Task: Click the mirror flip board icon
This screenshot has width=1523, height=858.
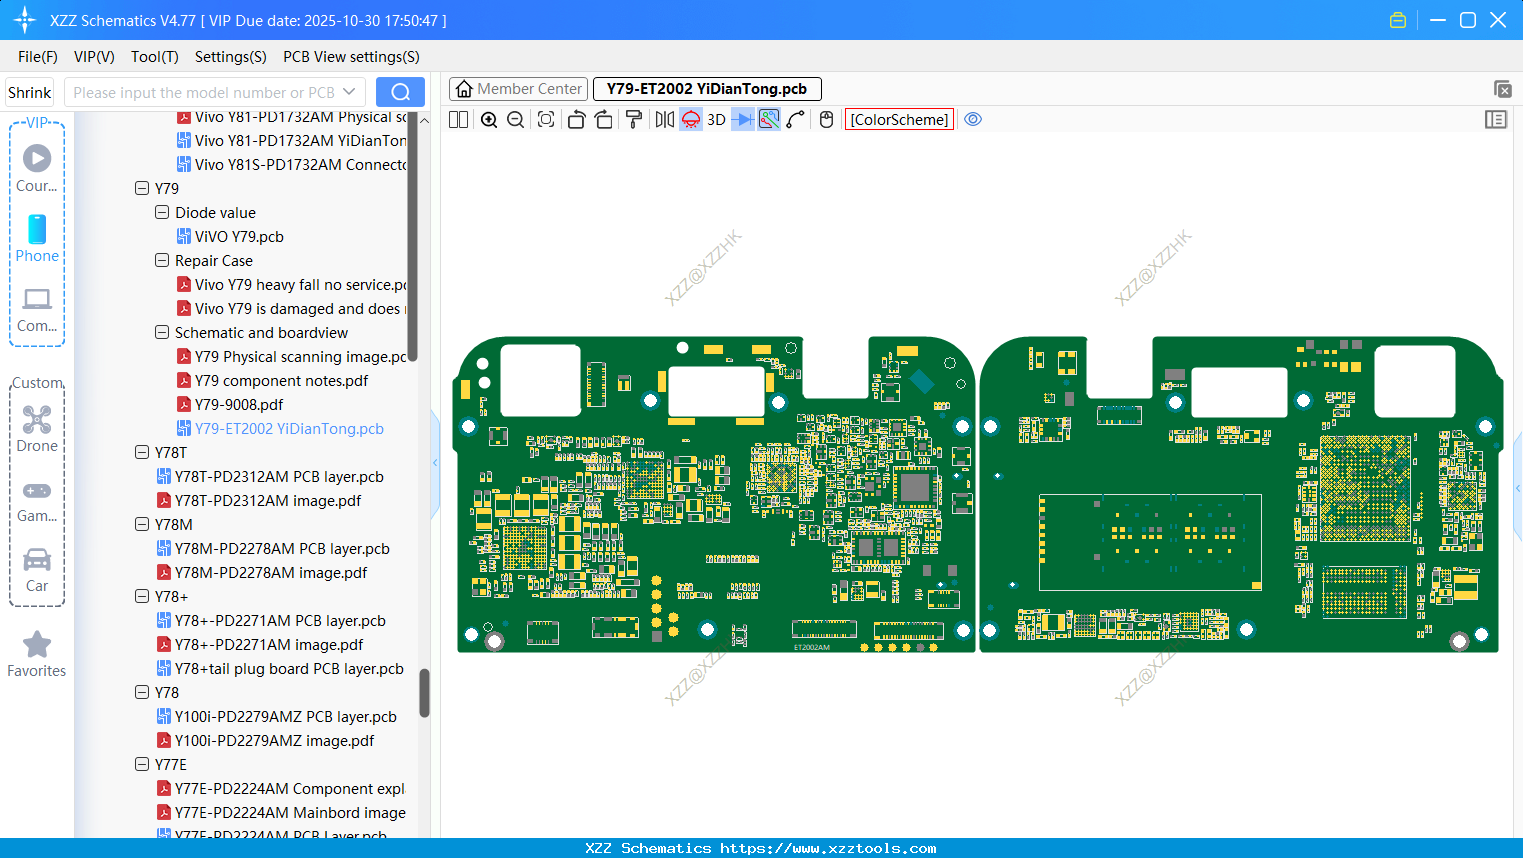Action: tap(664, 120)
